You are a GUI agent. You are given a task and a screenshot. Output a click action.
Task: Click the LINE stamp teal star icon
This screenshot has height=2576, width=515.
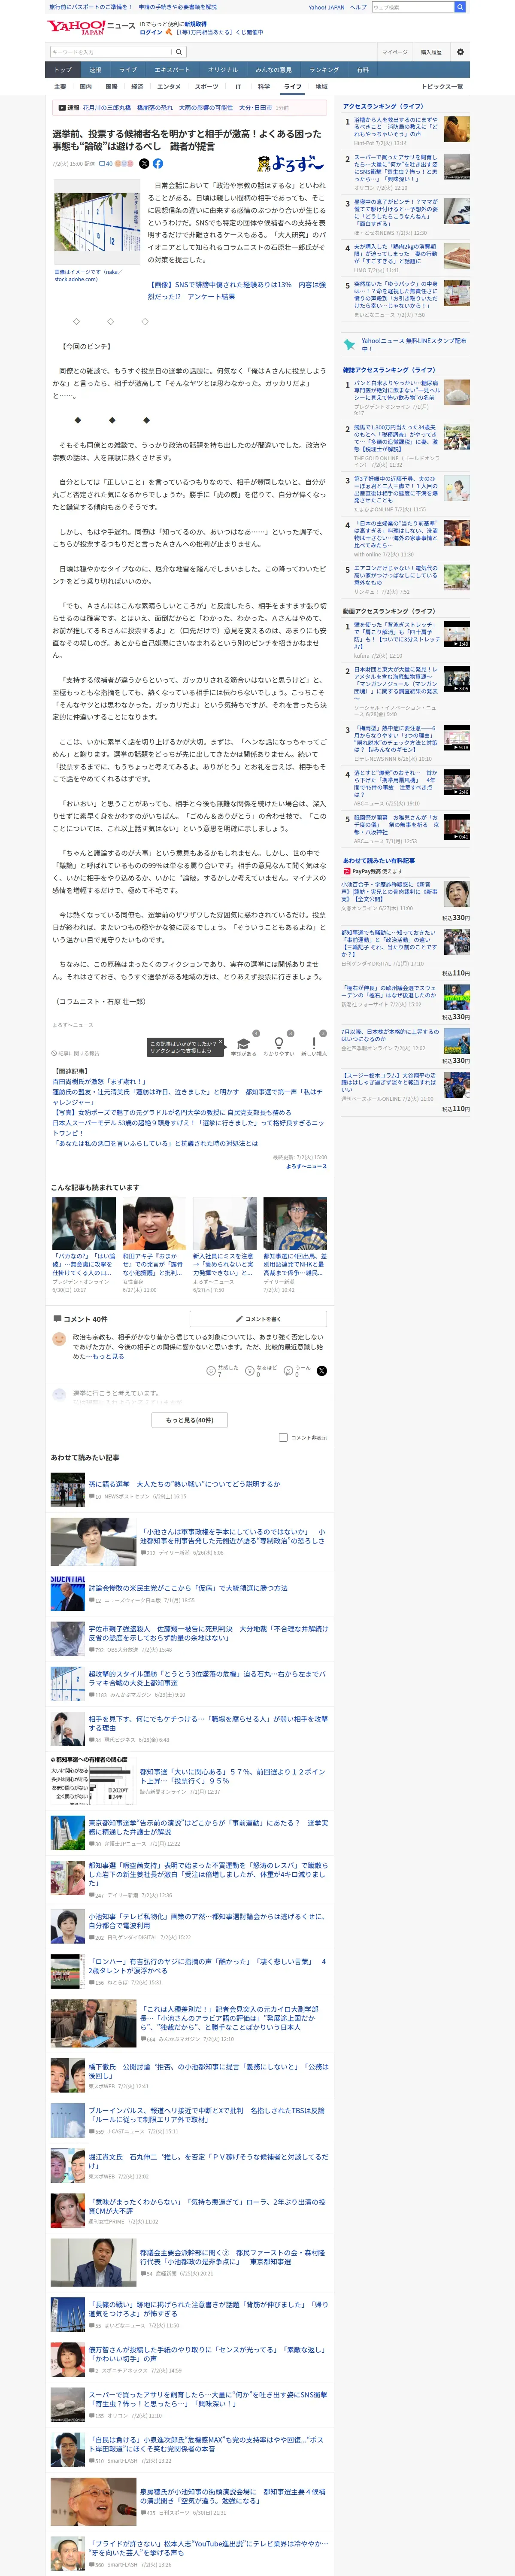[x=350, y=345]
